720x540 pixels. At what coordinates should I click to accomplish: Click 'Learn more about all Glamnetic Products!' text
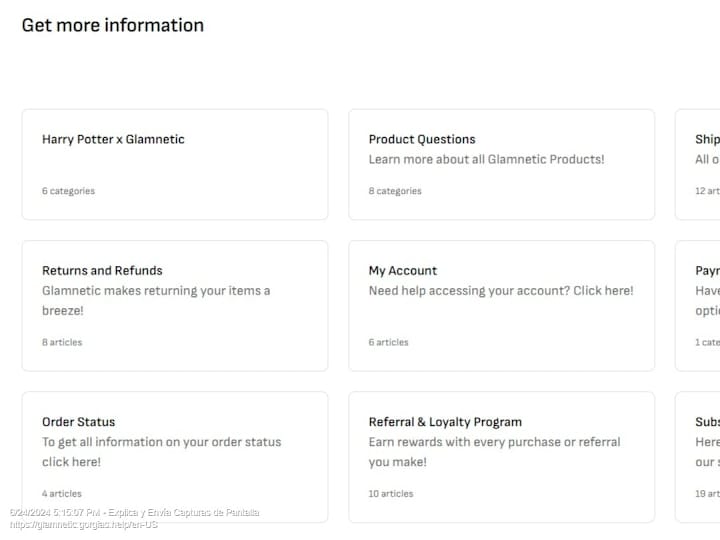click(486, 159)
